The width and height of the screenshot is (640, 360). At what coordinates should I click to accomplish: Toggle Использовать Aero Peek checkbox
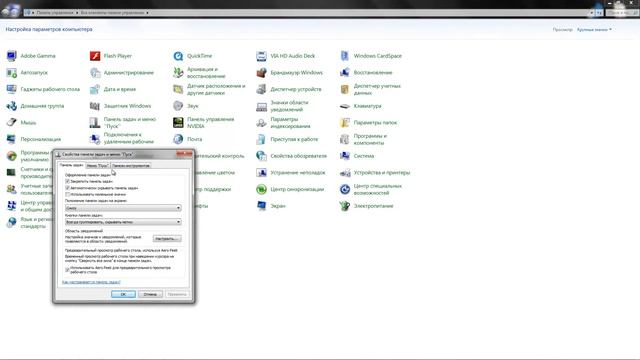67,270
